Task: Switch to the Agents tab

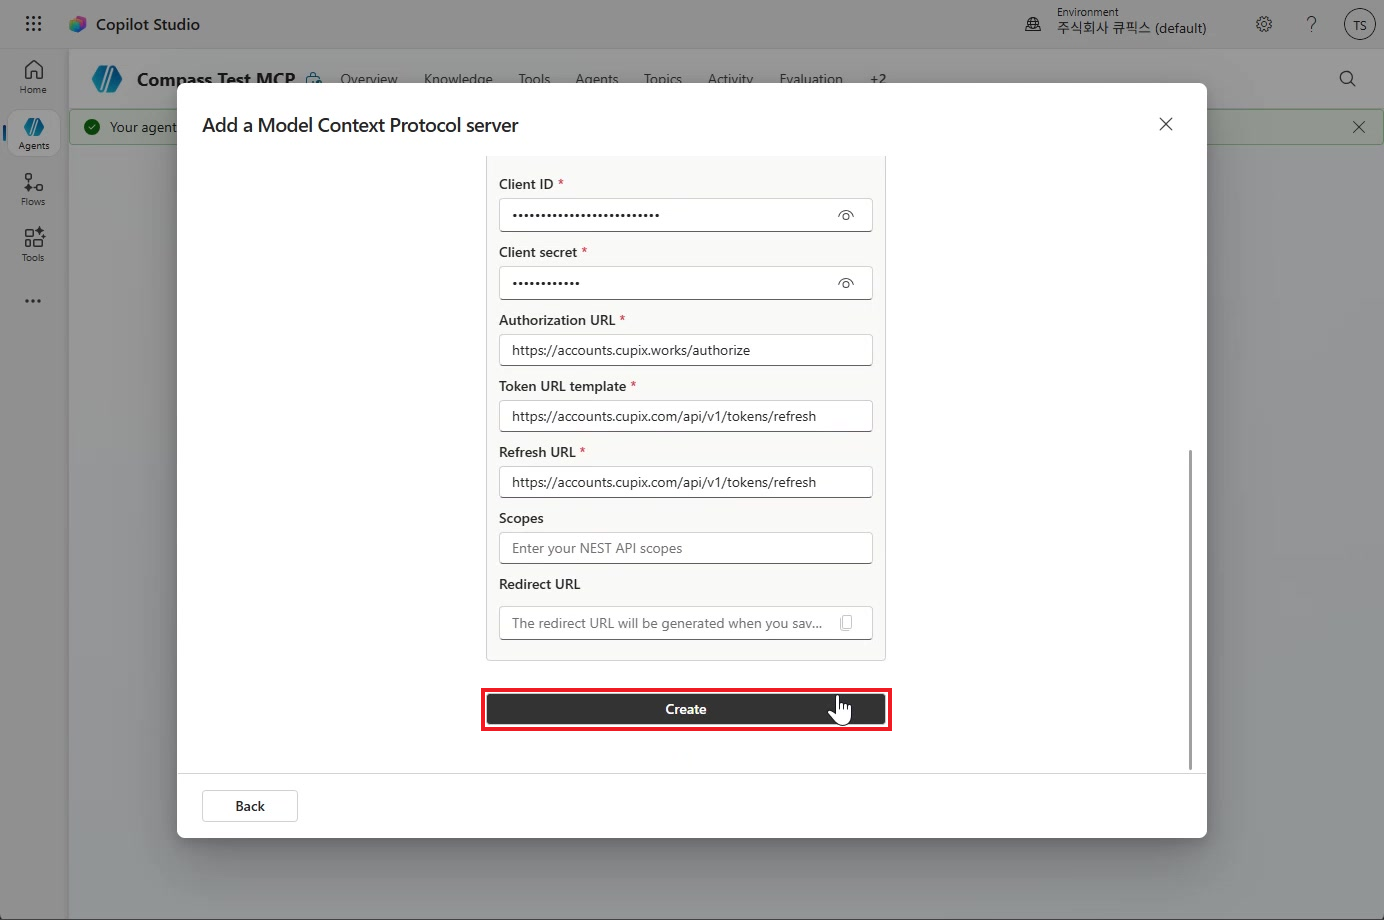Action: point(597,78)
